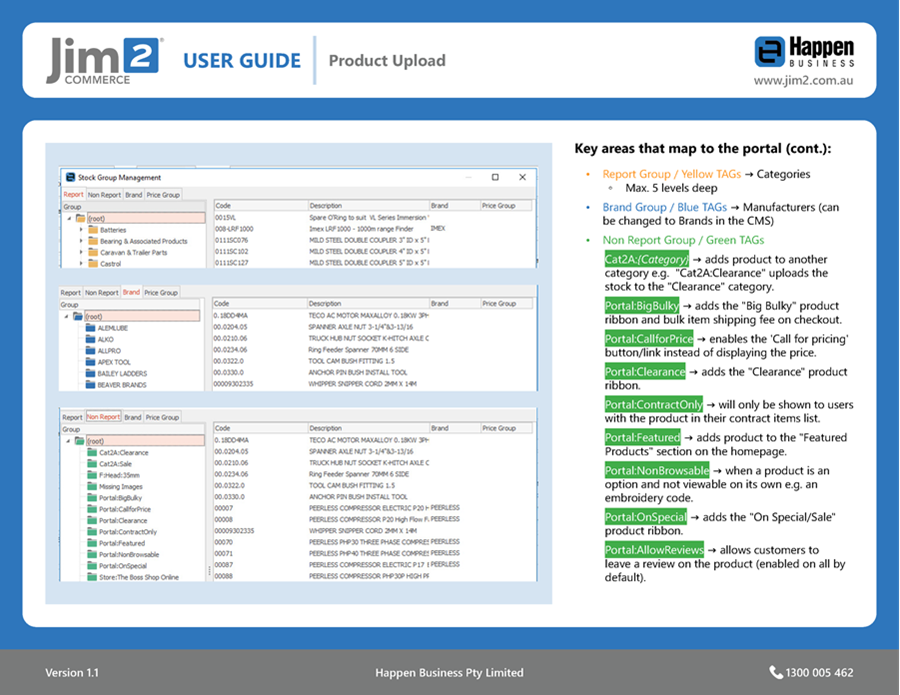This screenshot has height=695, width=900.
Task: Select the ALLPRO brand folder
Action: (109, 351)
